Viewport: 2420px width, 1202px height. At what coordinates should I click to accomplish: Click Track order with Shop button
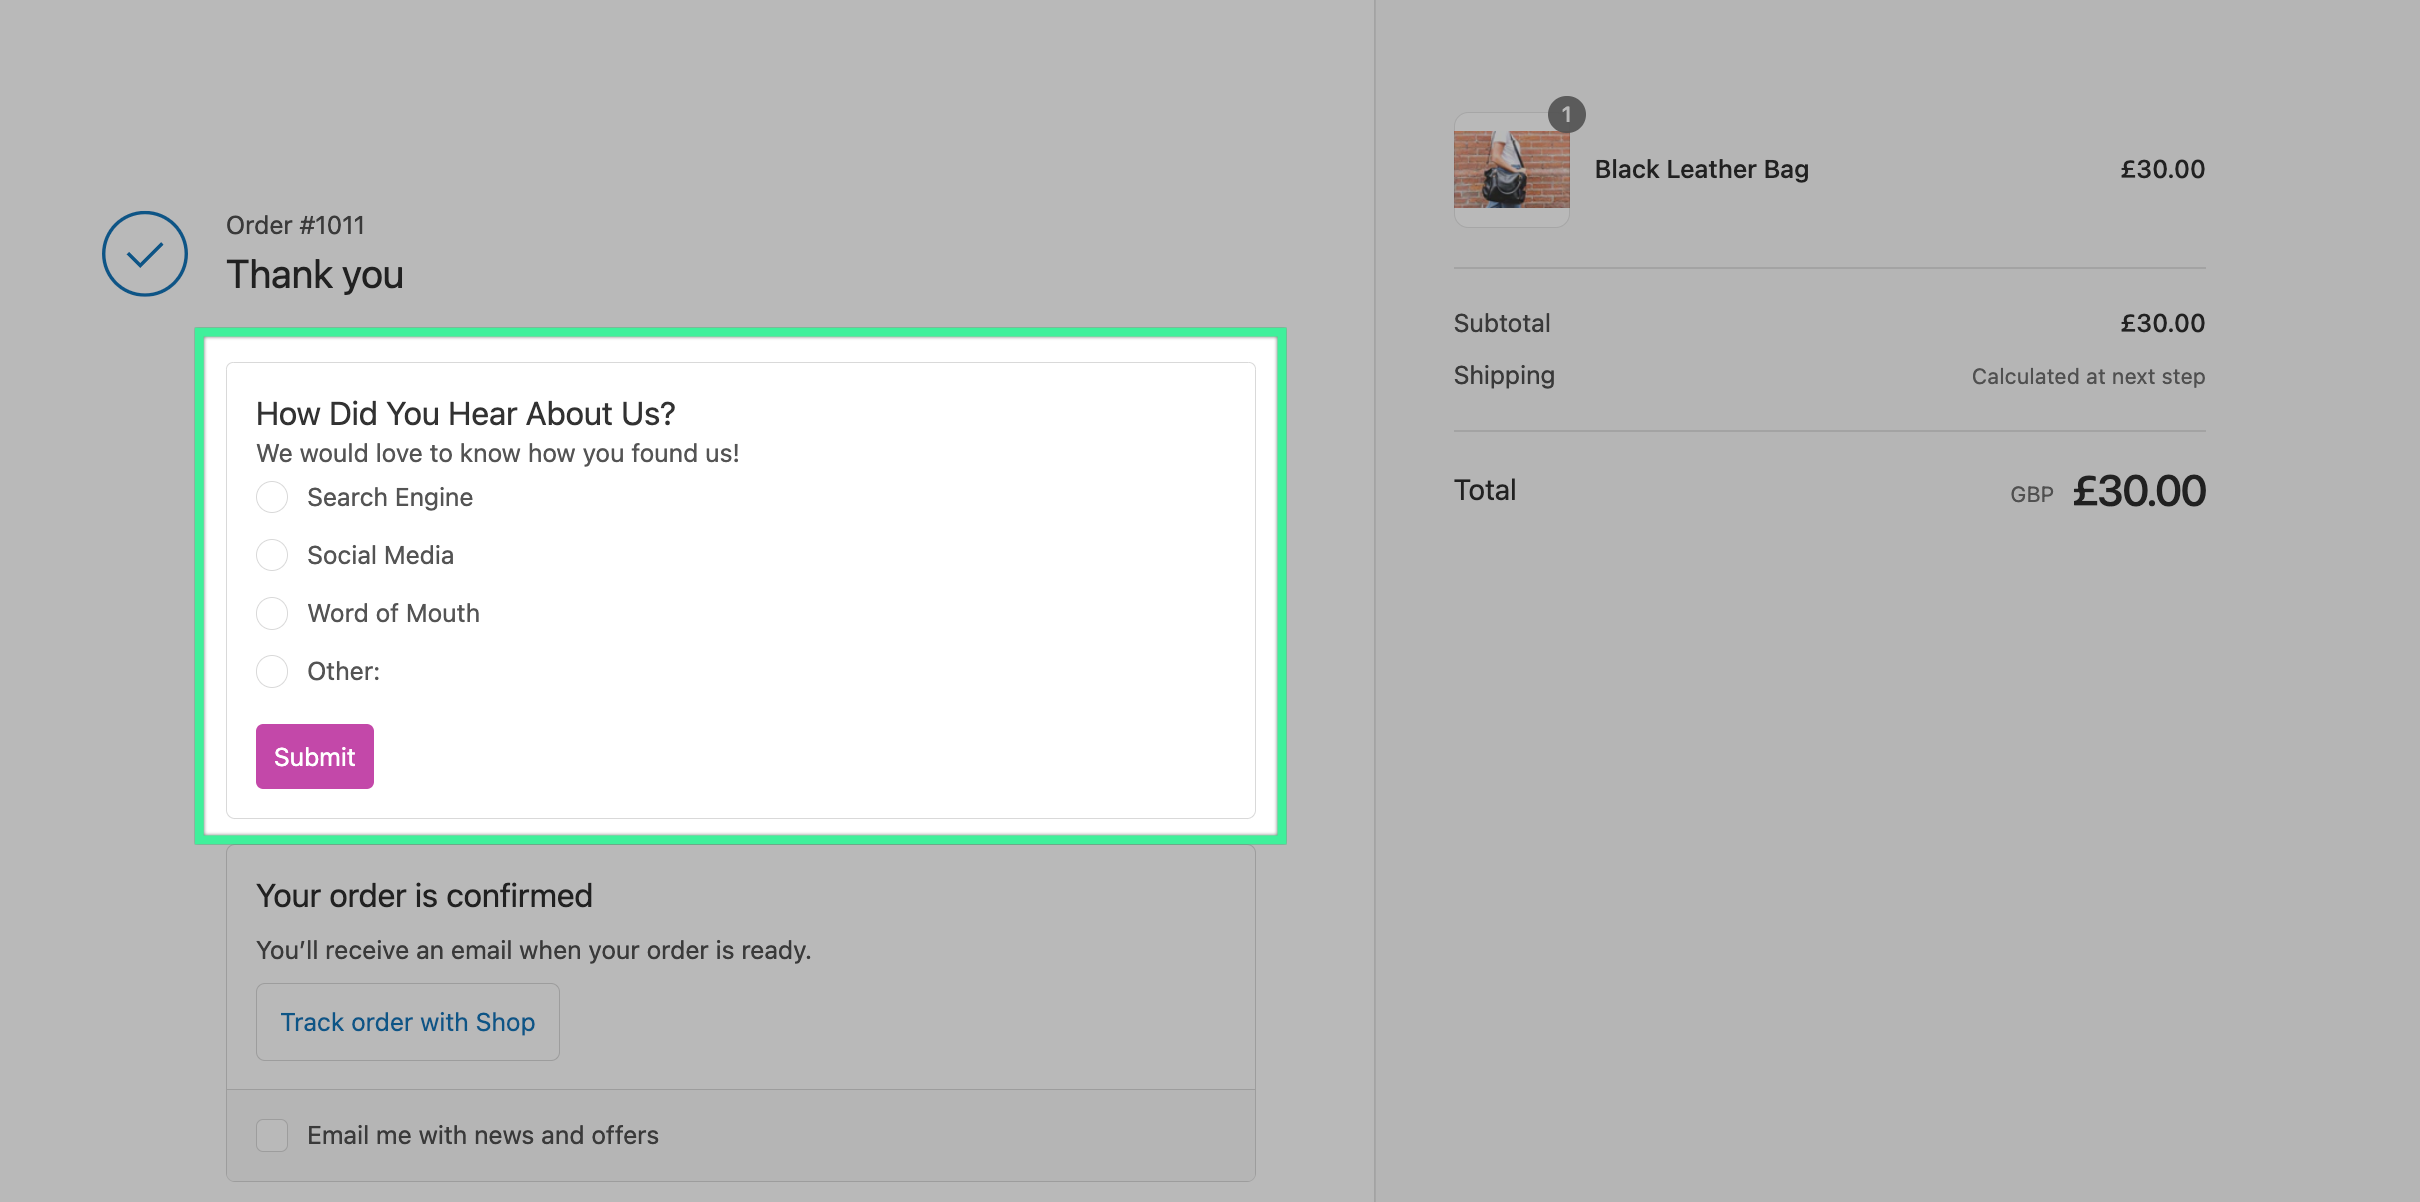pyautogui.click(x=407, y=1022)
